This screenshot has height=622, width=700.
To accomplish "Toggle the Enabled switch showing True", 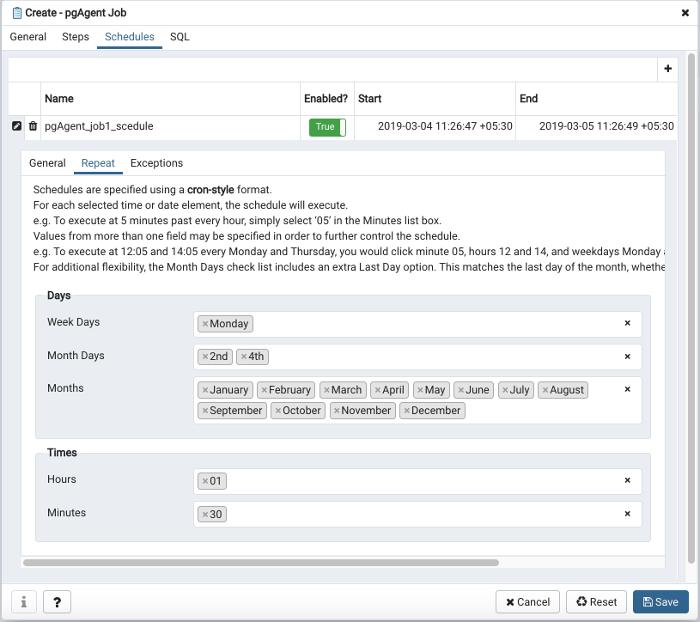I will pyautogui.click(x=327, y=127).
